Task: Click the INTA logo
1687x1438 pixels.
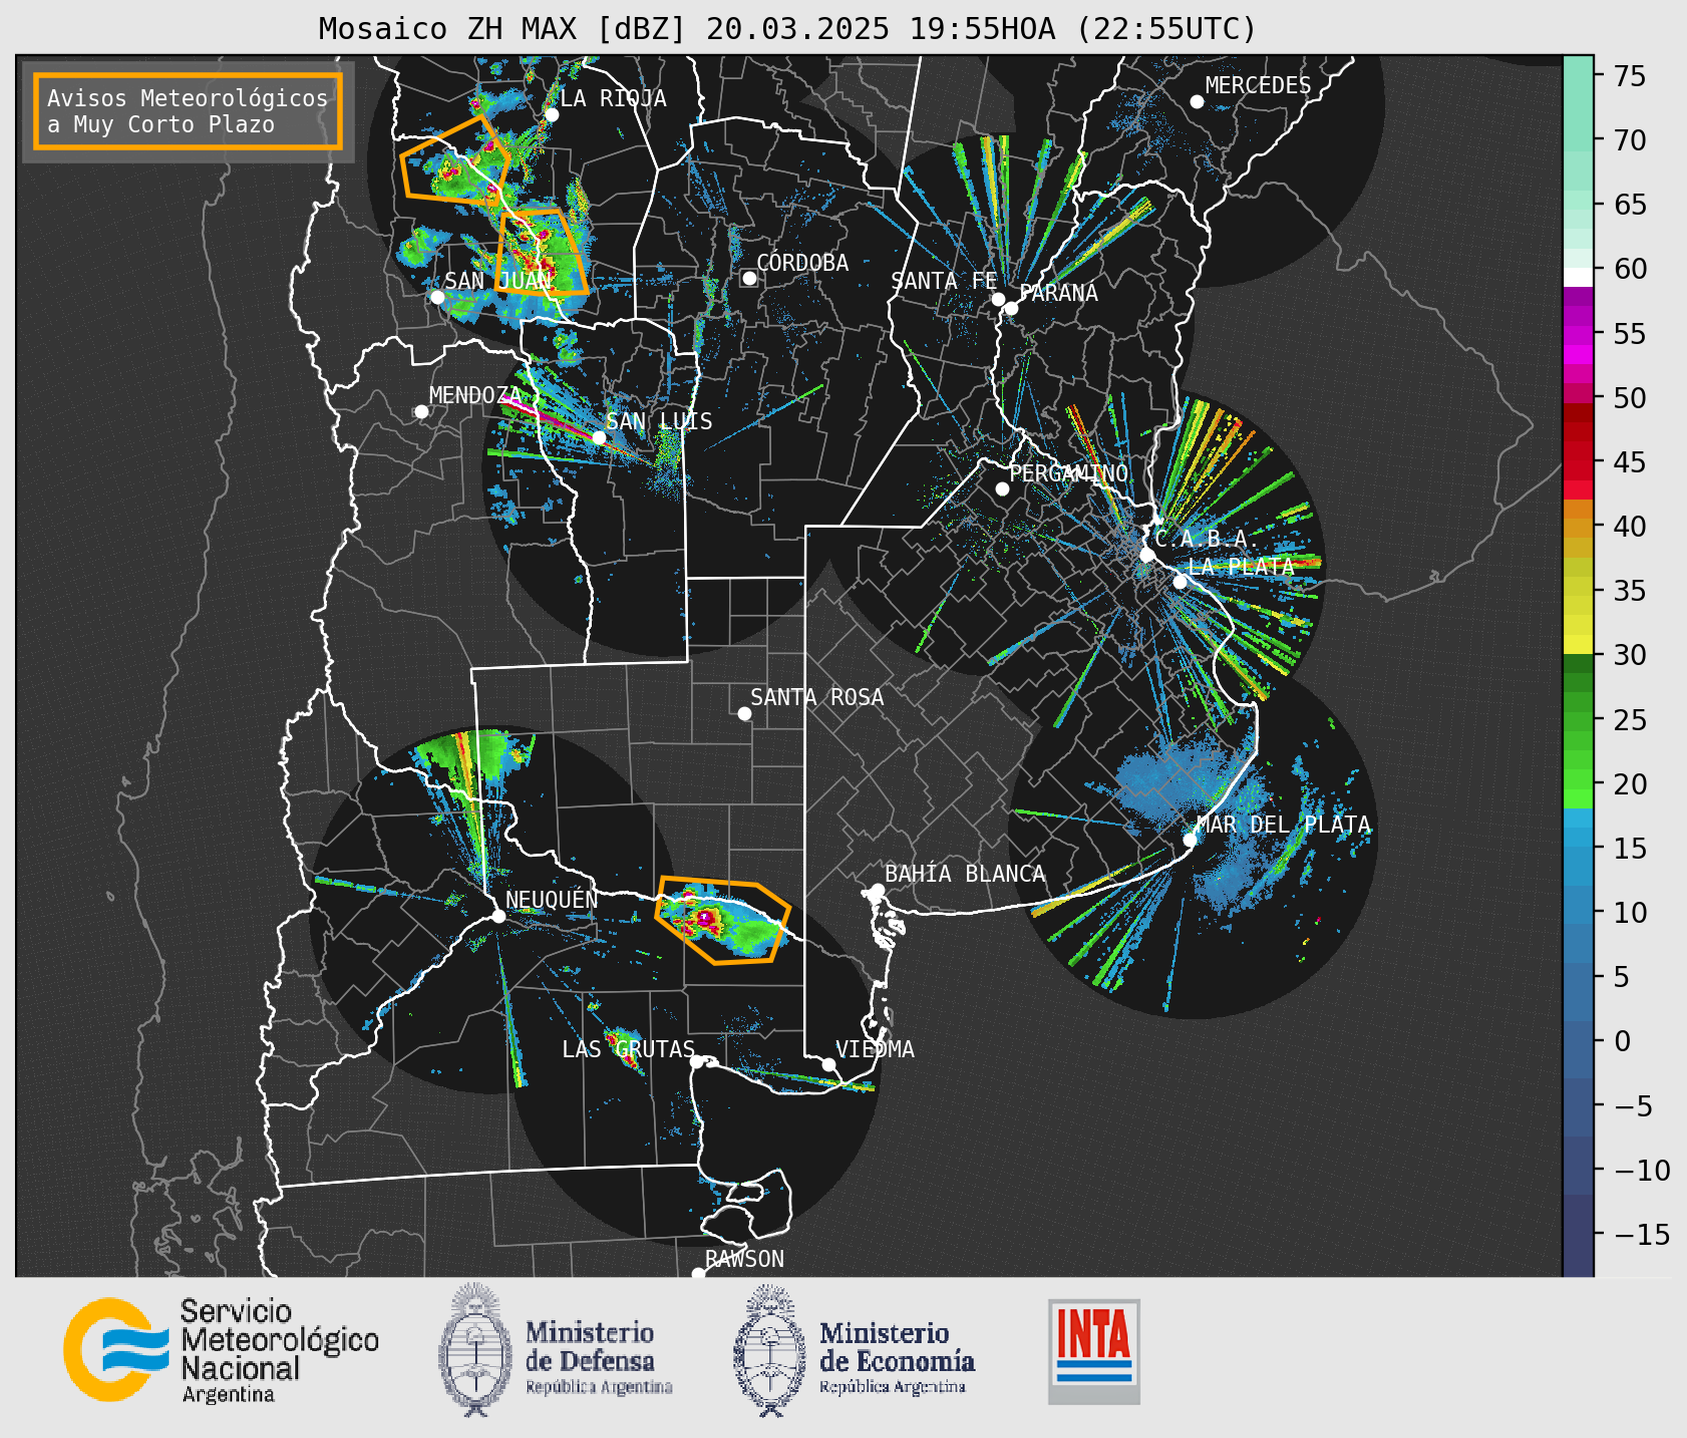Action: tap(1094, 1351)
